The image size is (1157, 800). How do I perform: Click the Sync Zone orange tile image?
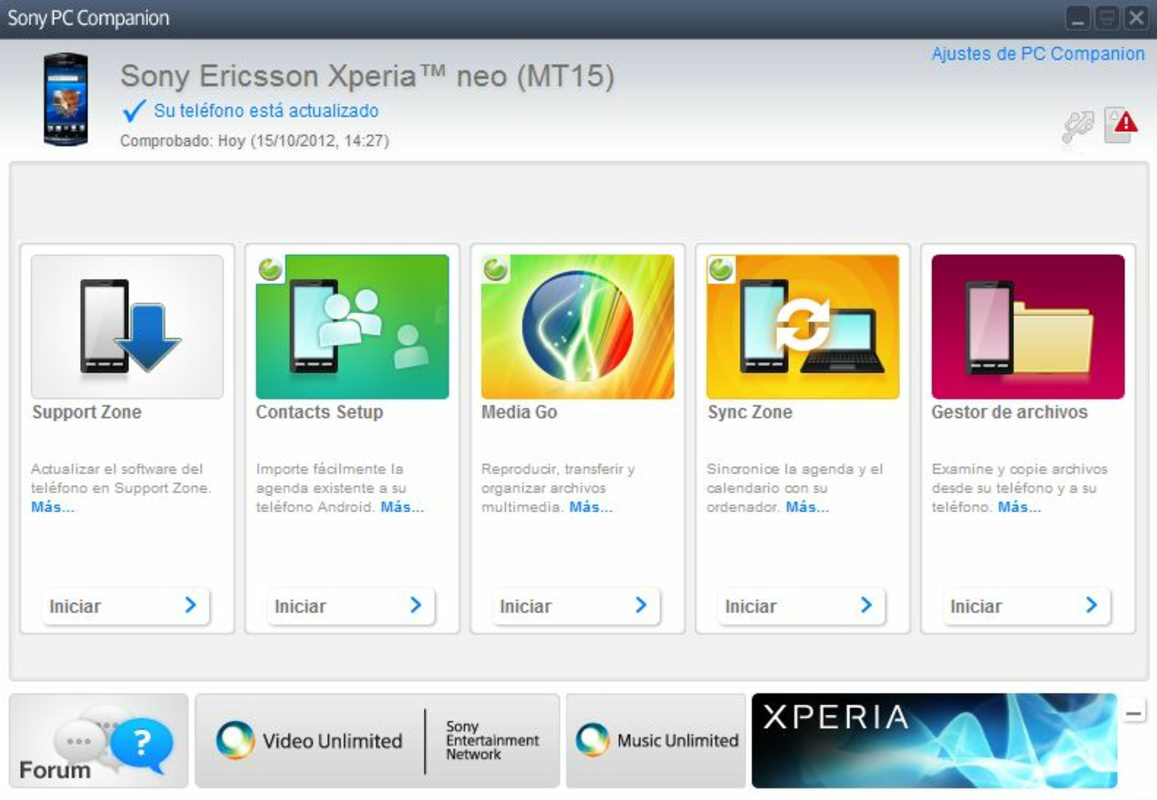[803, 326]
